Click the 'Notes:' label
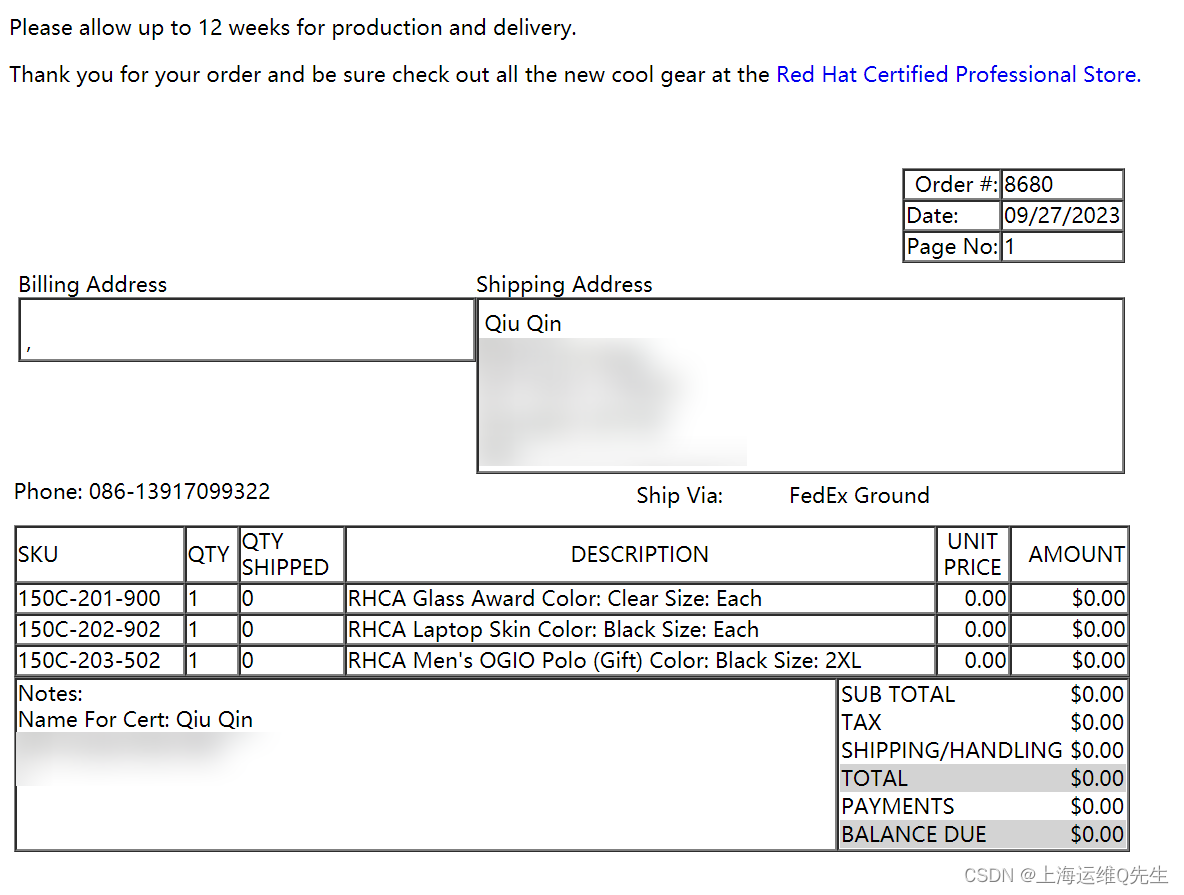Image resolution: width=1184 pixels, height=895 pixels. click(x=50, y=693)
